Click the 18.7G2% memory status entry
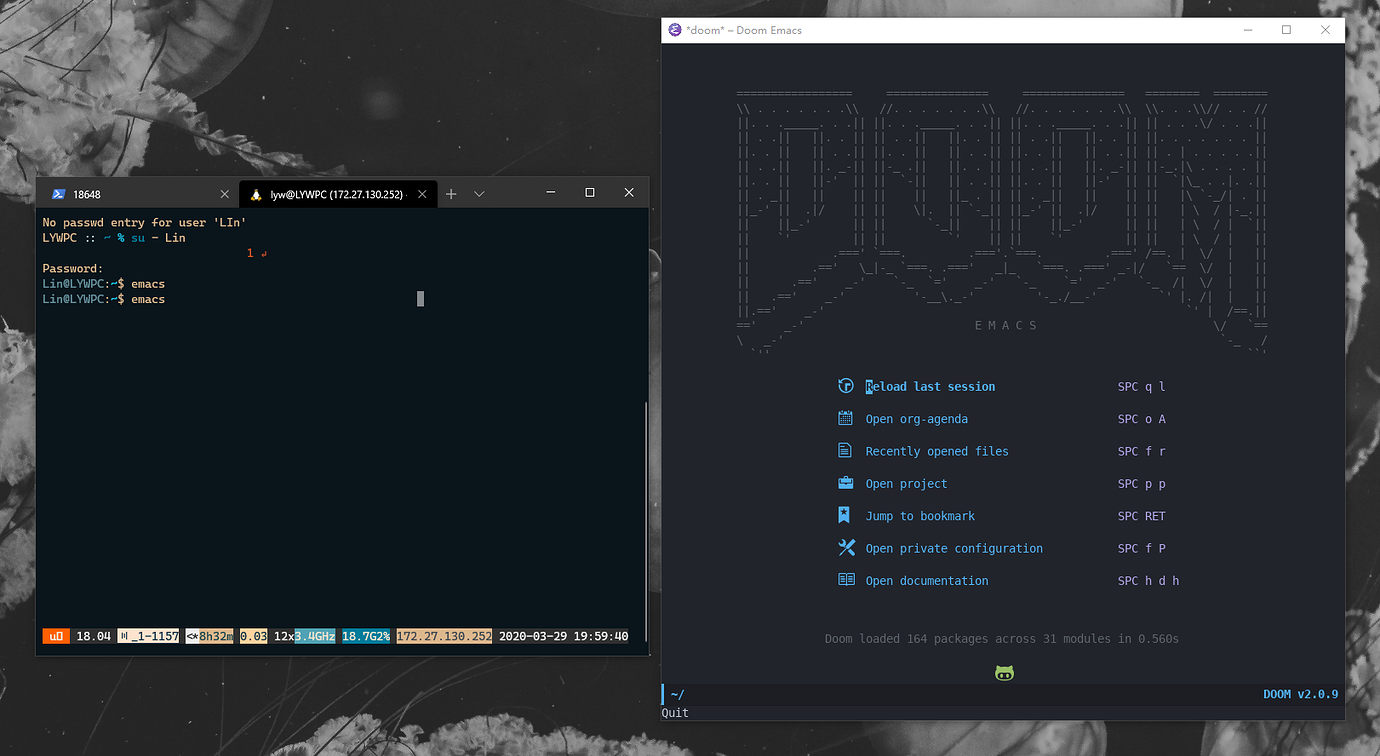Viewport: 1380px width, 756px height. [x=366, y=636]
